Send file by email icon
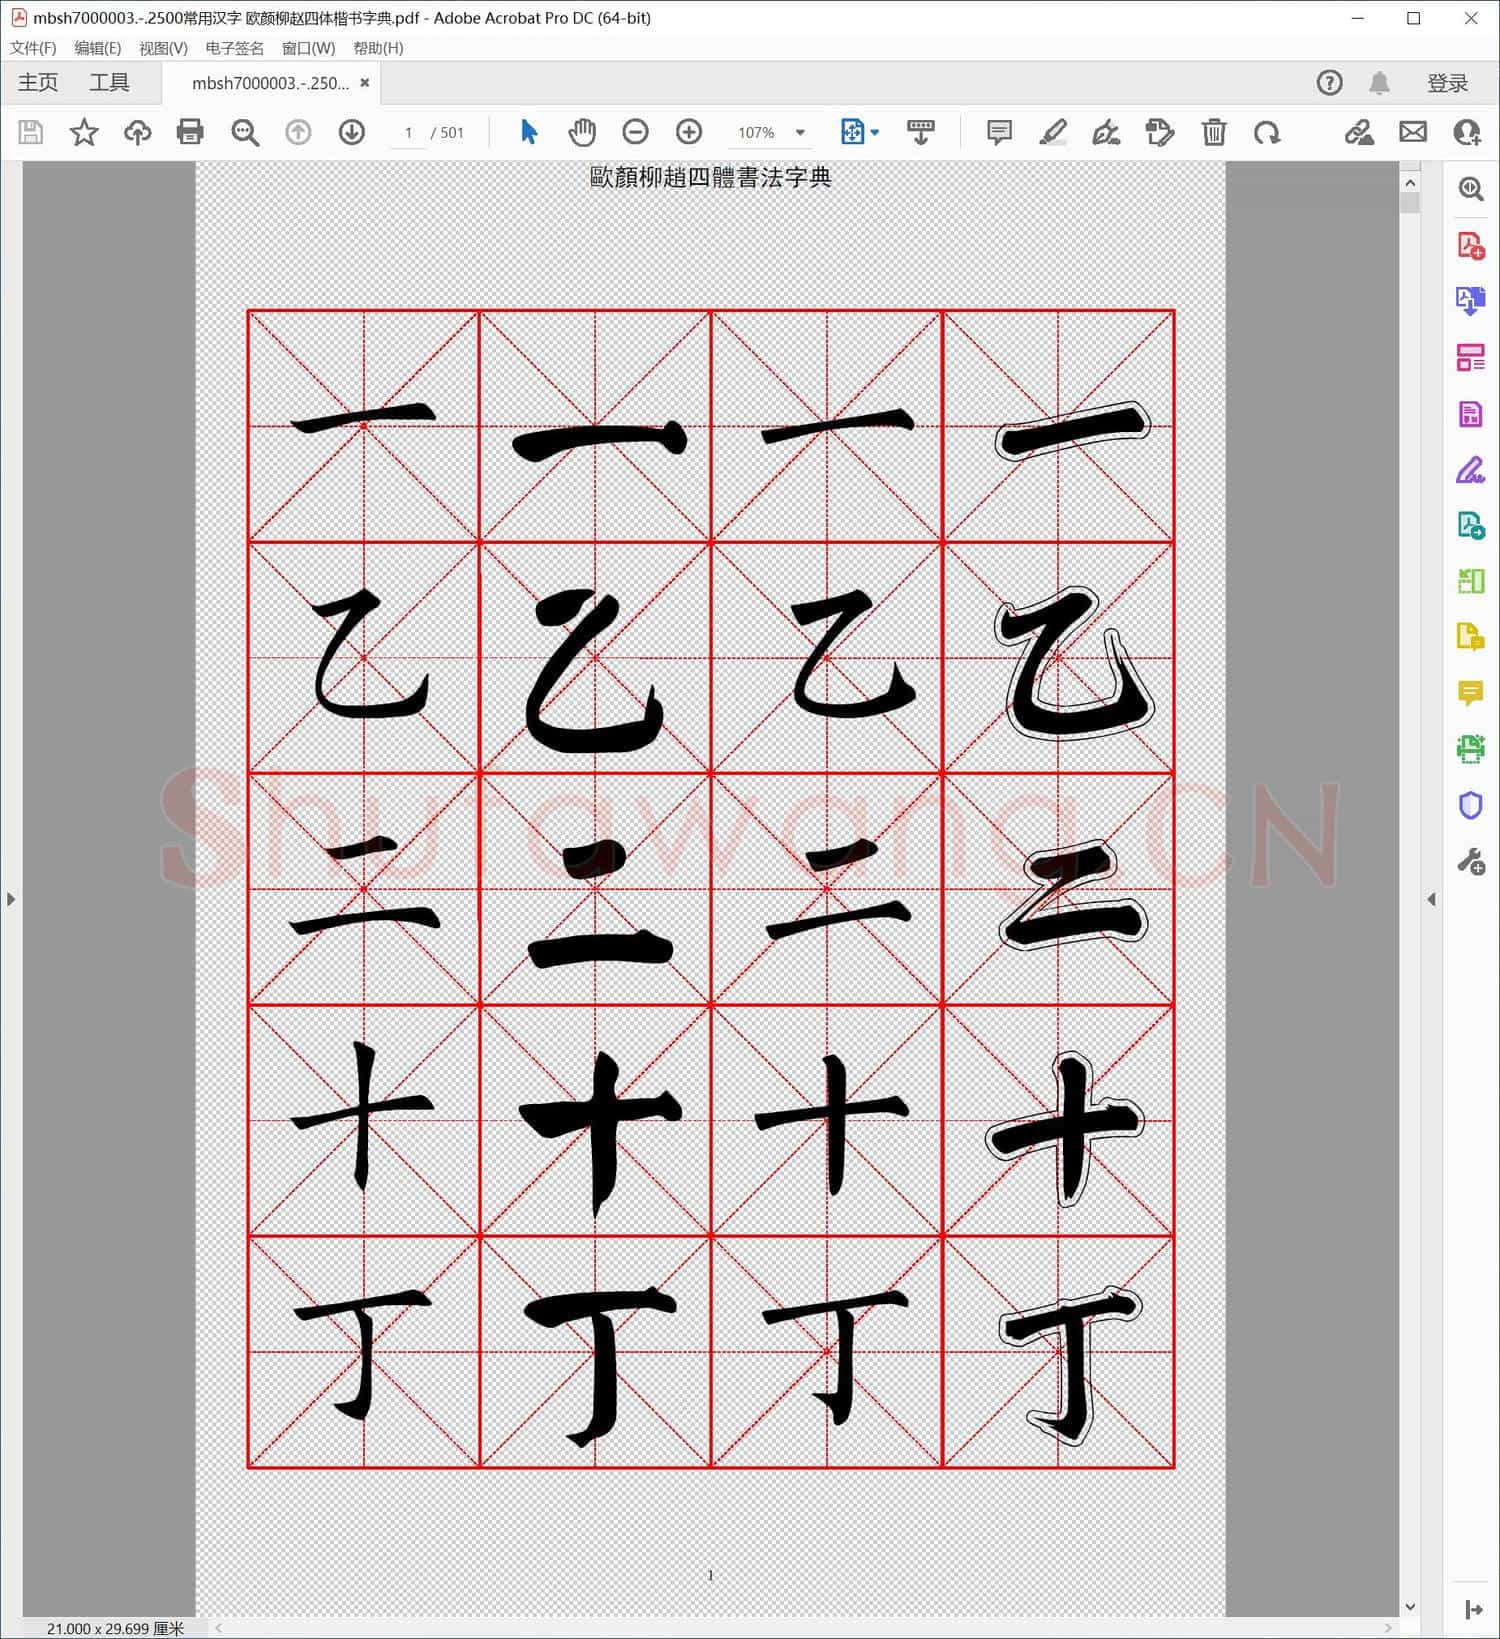This screenshot has height=1639, width=1500. tap(1412, 132)
